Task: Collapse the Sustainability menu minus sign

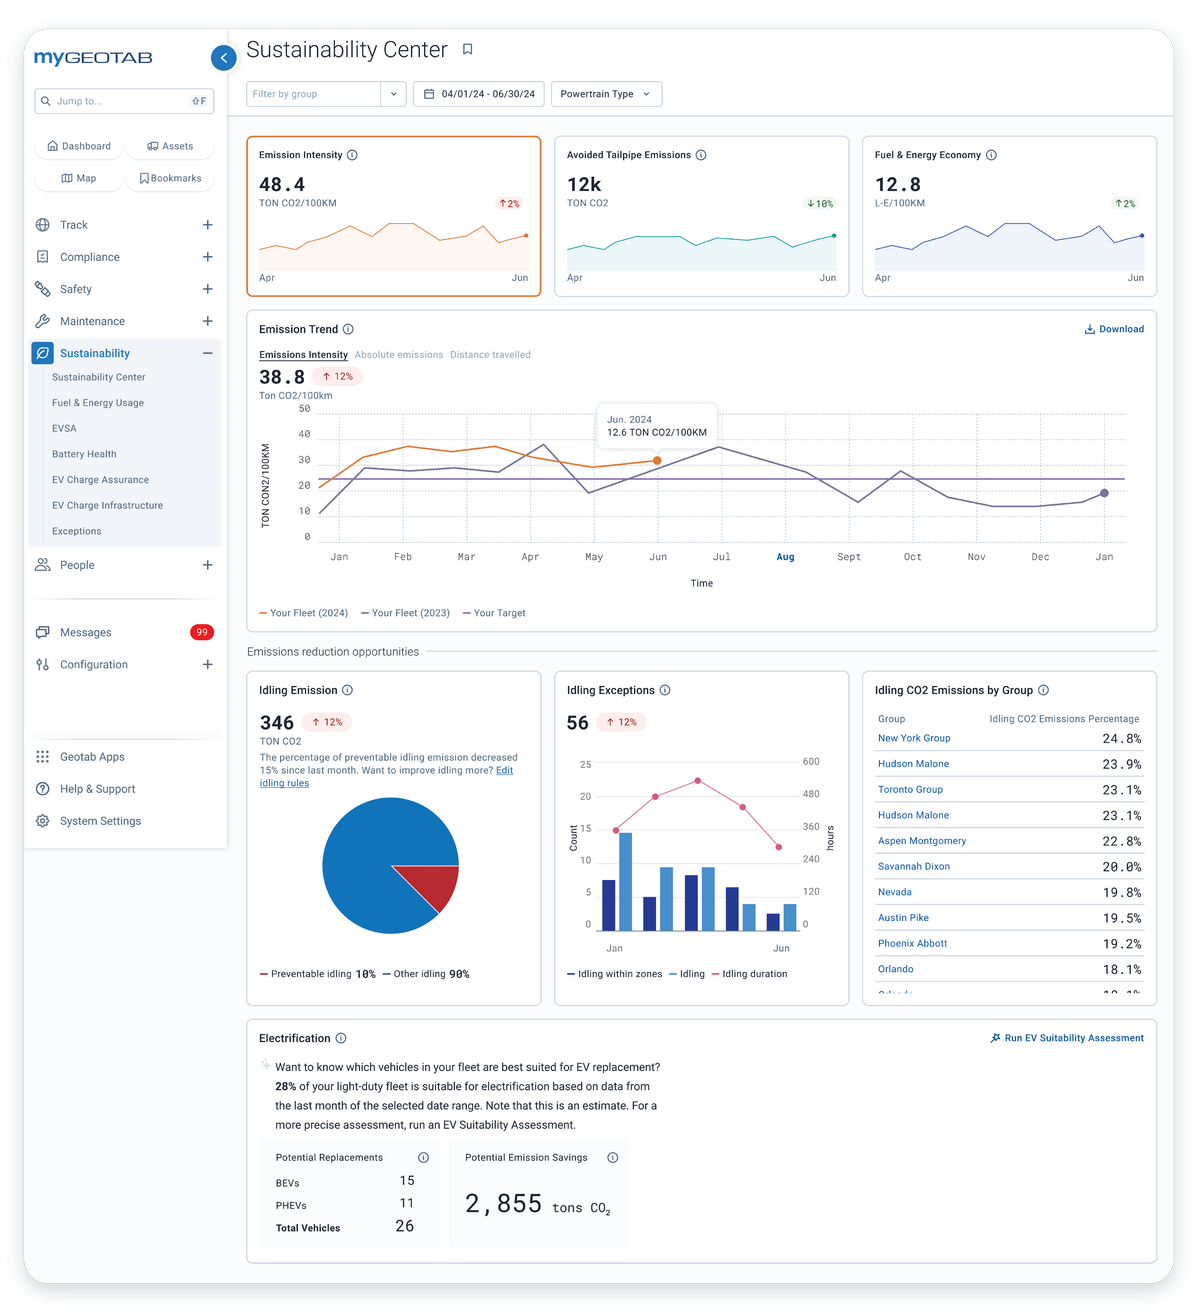Action: pyautogui.click(x=207, y=353)
